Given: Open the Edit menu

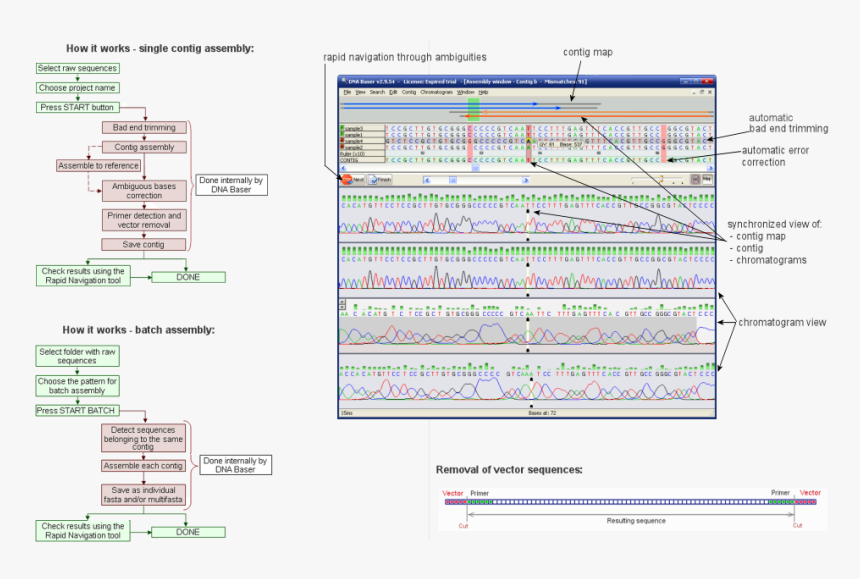Looking at the screenshot, I should click(x=393, y=92).
